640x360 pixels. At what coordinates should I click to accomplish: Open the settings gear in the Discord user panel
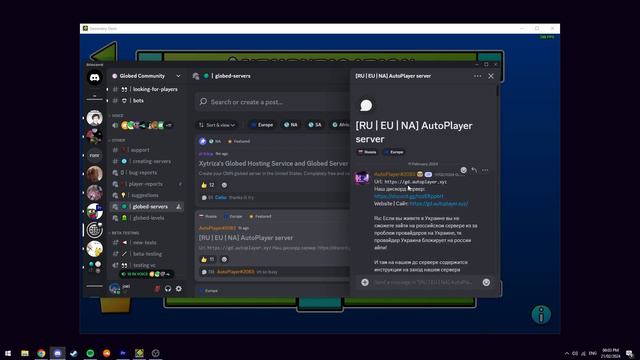(x=179, y=289)
